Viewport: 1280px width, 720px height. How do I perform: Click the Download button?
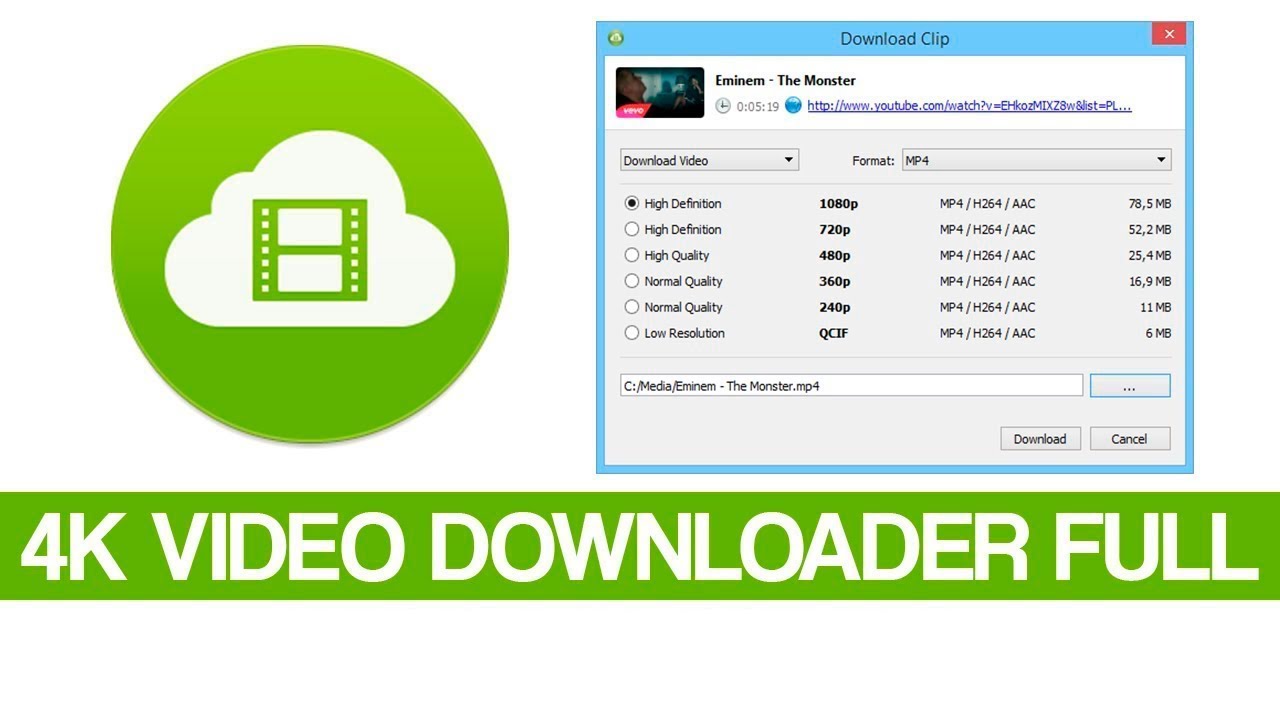point(1040,439)
